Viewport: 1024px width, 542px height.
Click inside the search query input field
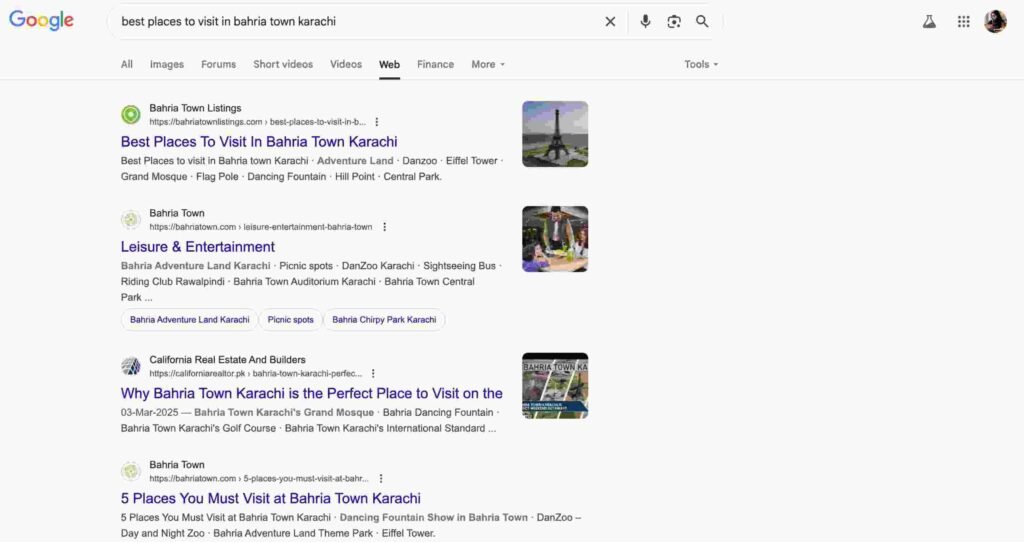pyautogui.click(x=356, y=22)
